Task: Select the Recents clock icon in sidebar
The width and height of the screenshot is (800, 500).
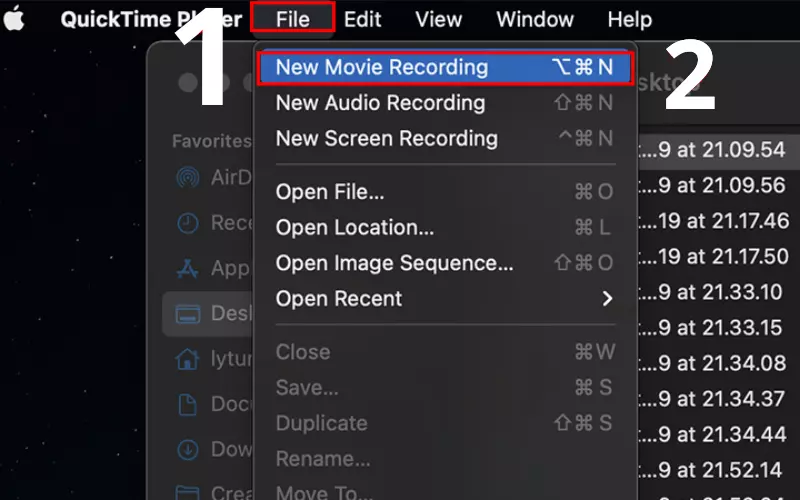Action: 188,223
